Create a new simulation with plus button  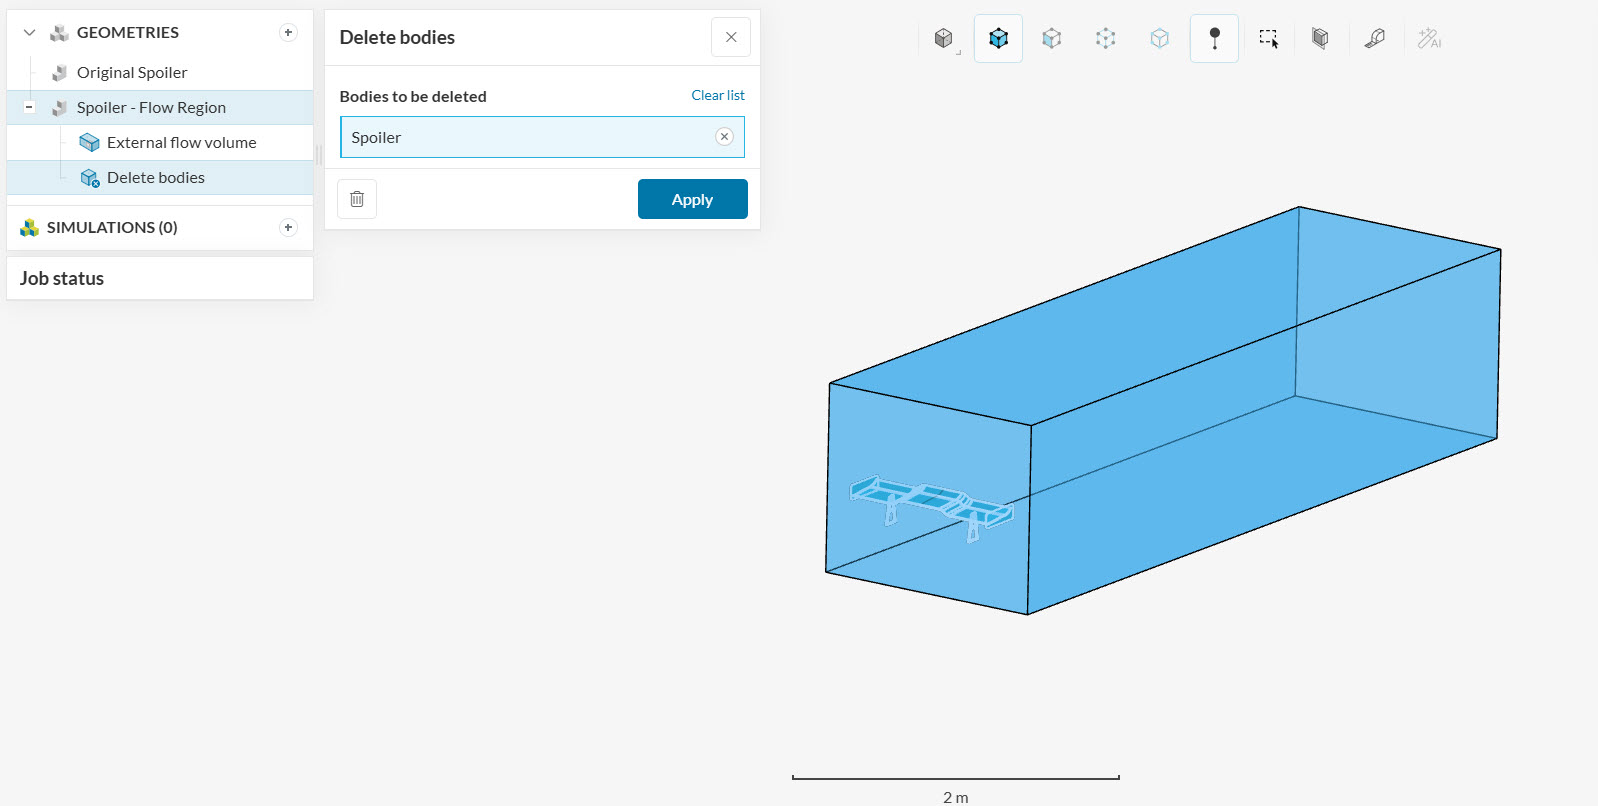(x=288, y=228)
